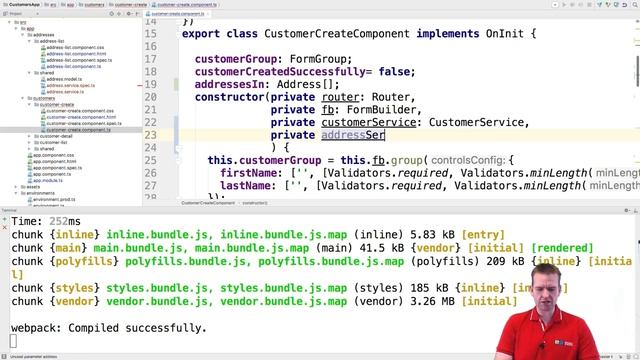
Task: Click vendor.bundle.js text in terminal output
Action: (157, 301)
